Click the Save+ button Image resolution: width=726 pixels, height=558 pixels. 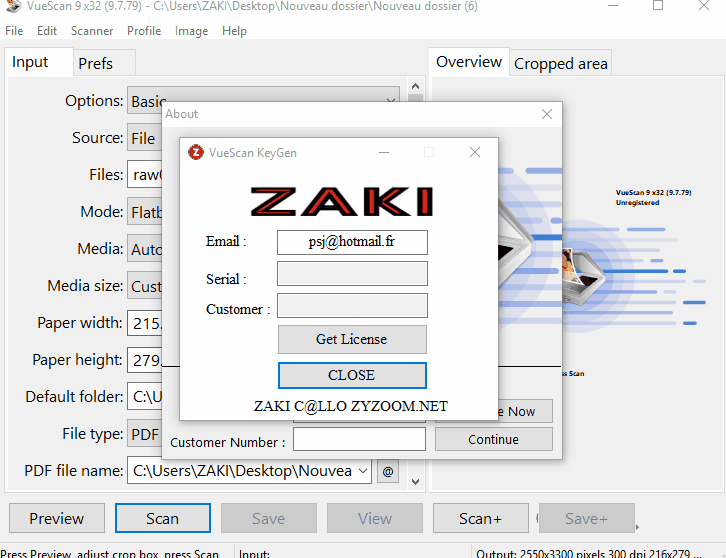tap(586, 518)
